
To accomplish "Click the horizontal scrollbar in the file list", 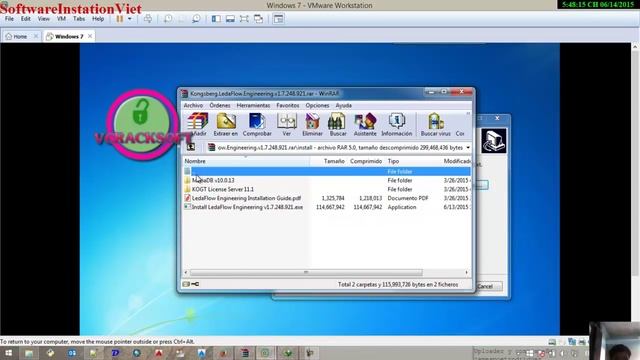I will (x=306, y=272).
